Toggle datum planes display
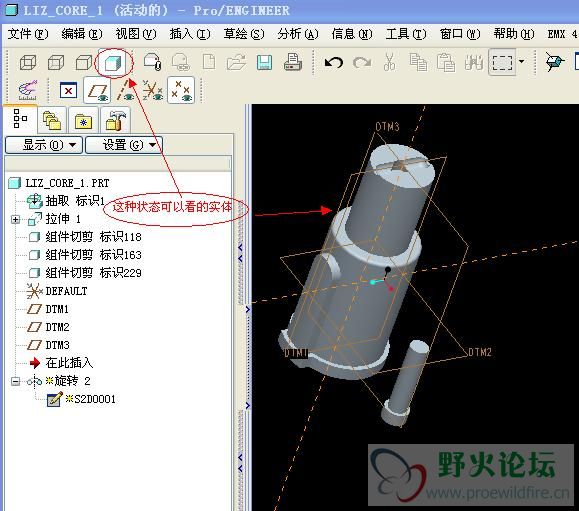This screenshot has width=579, height=511. [x=97, y=90]
